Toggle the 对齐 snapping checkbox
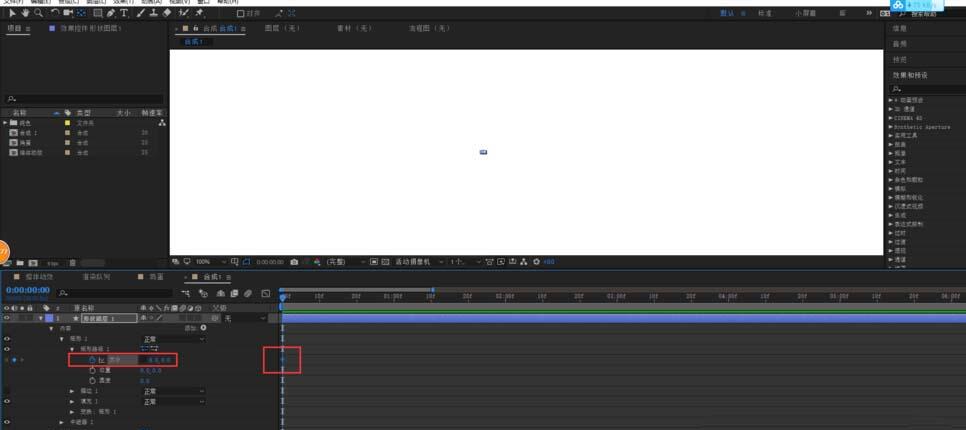 (240, 13)
